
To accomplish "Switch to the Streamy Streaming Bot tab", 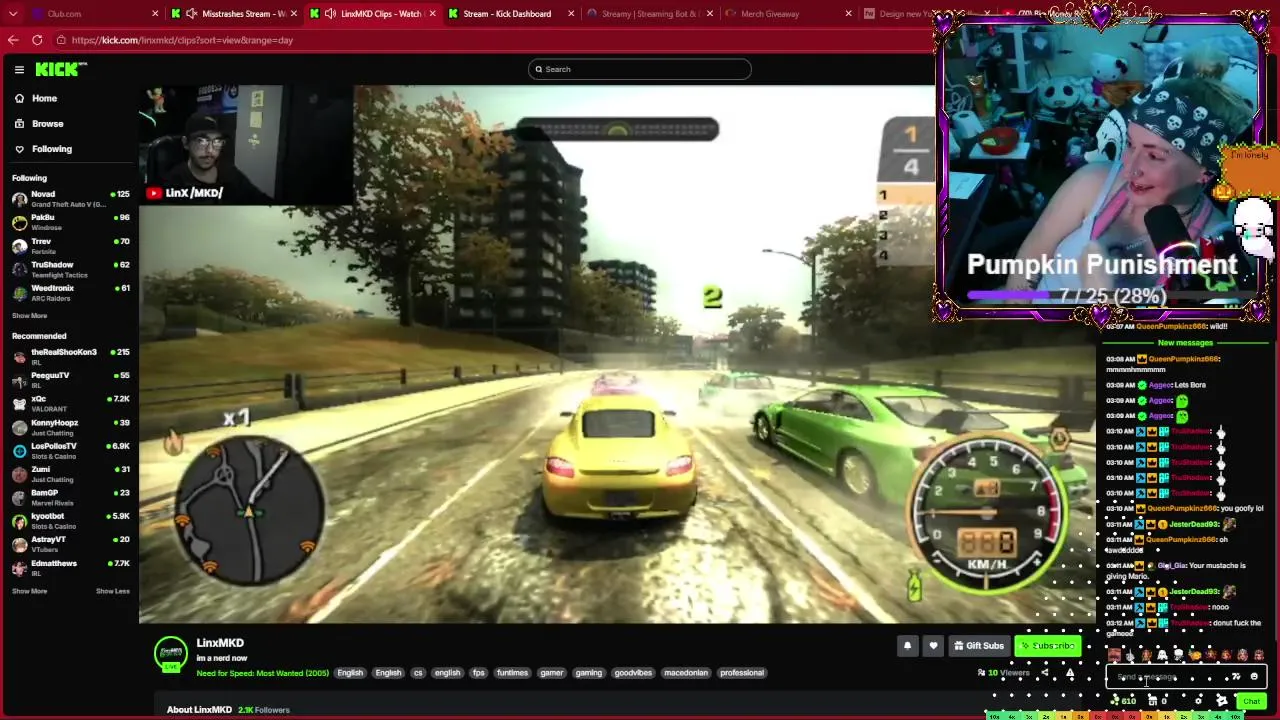I will pyautogui.click(x=650, y=14).
